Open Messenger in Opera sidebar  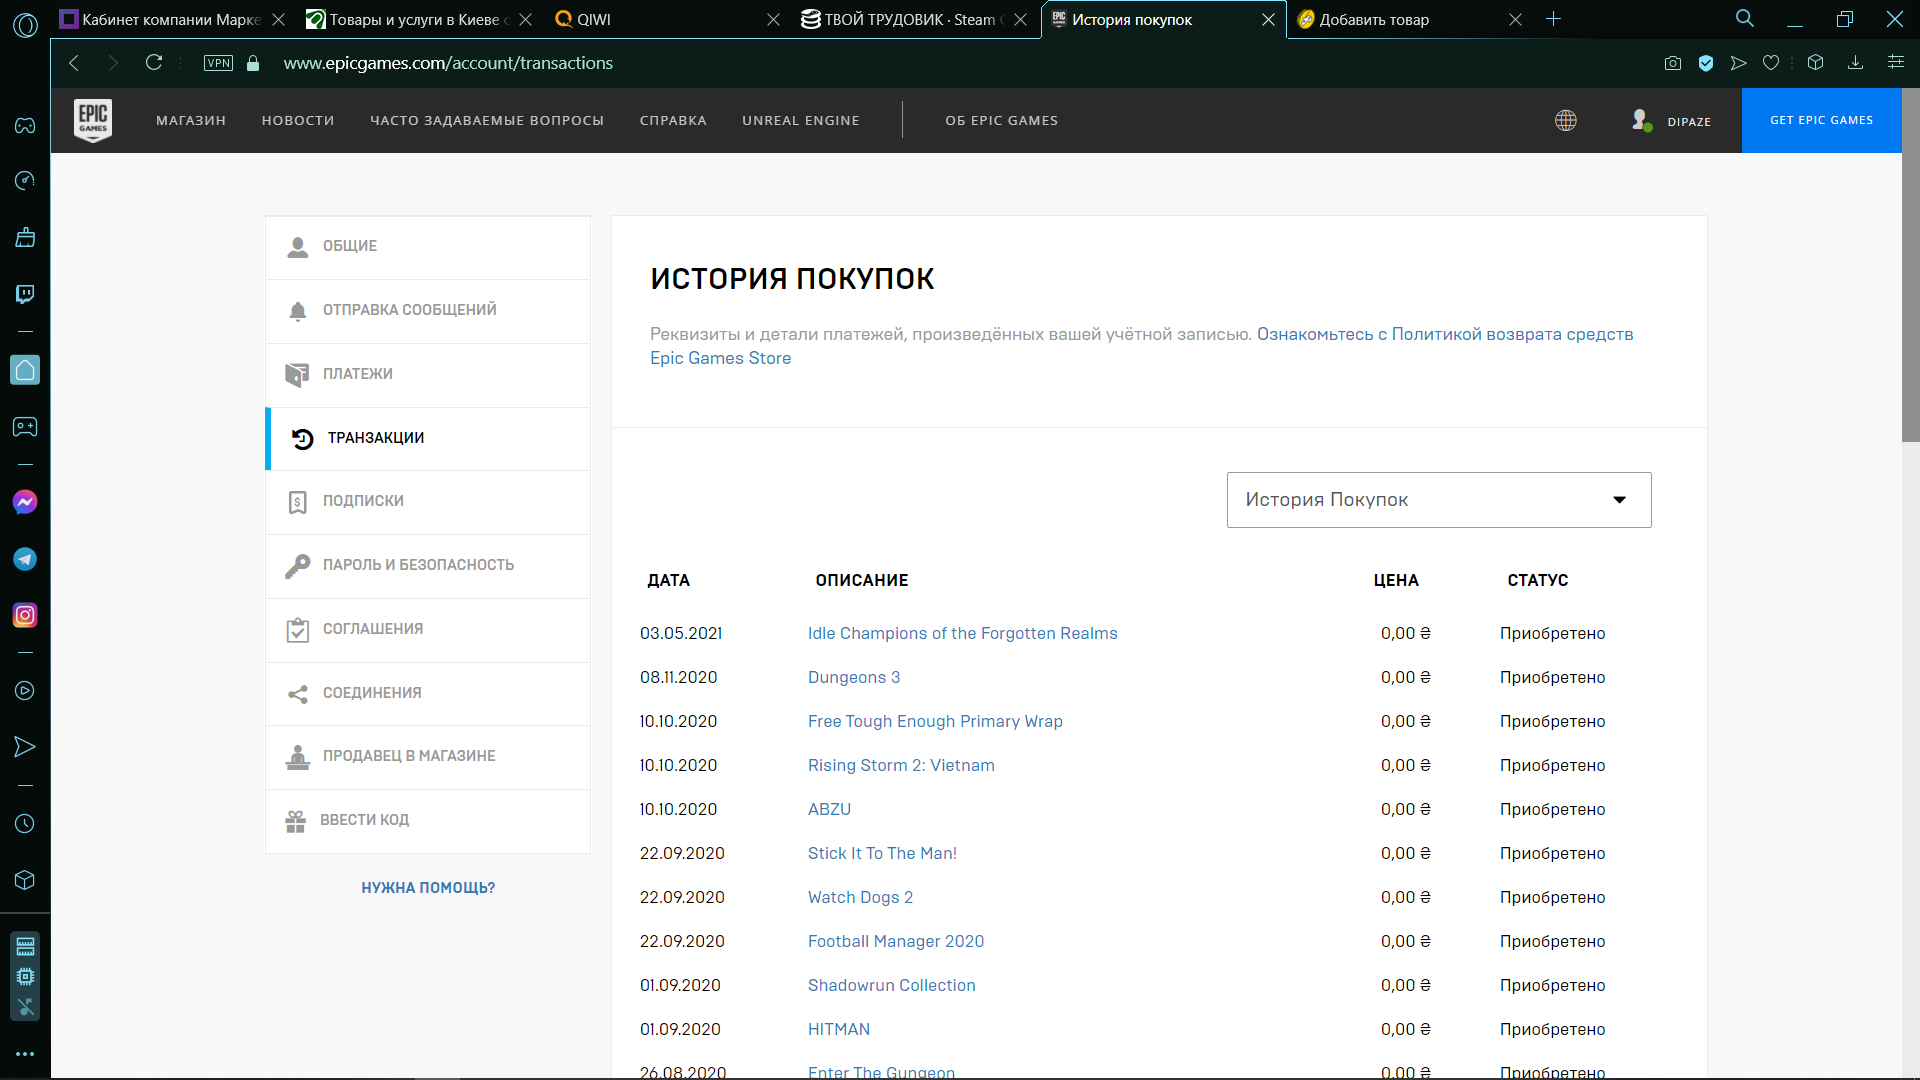coord(25,502)
